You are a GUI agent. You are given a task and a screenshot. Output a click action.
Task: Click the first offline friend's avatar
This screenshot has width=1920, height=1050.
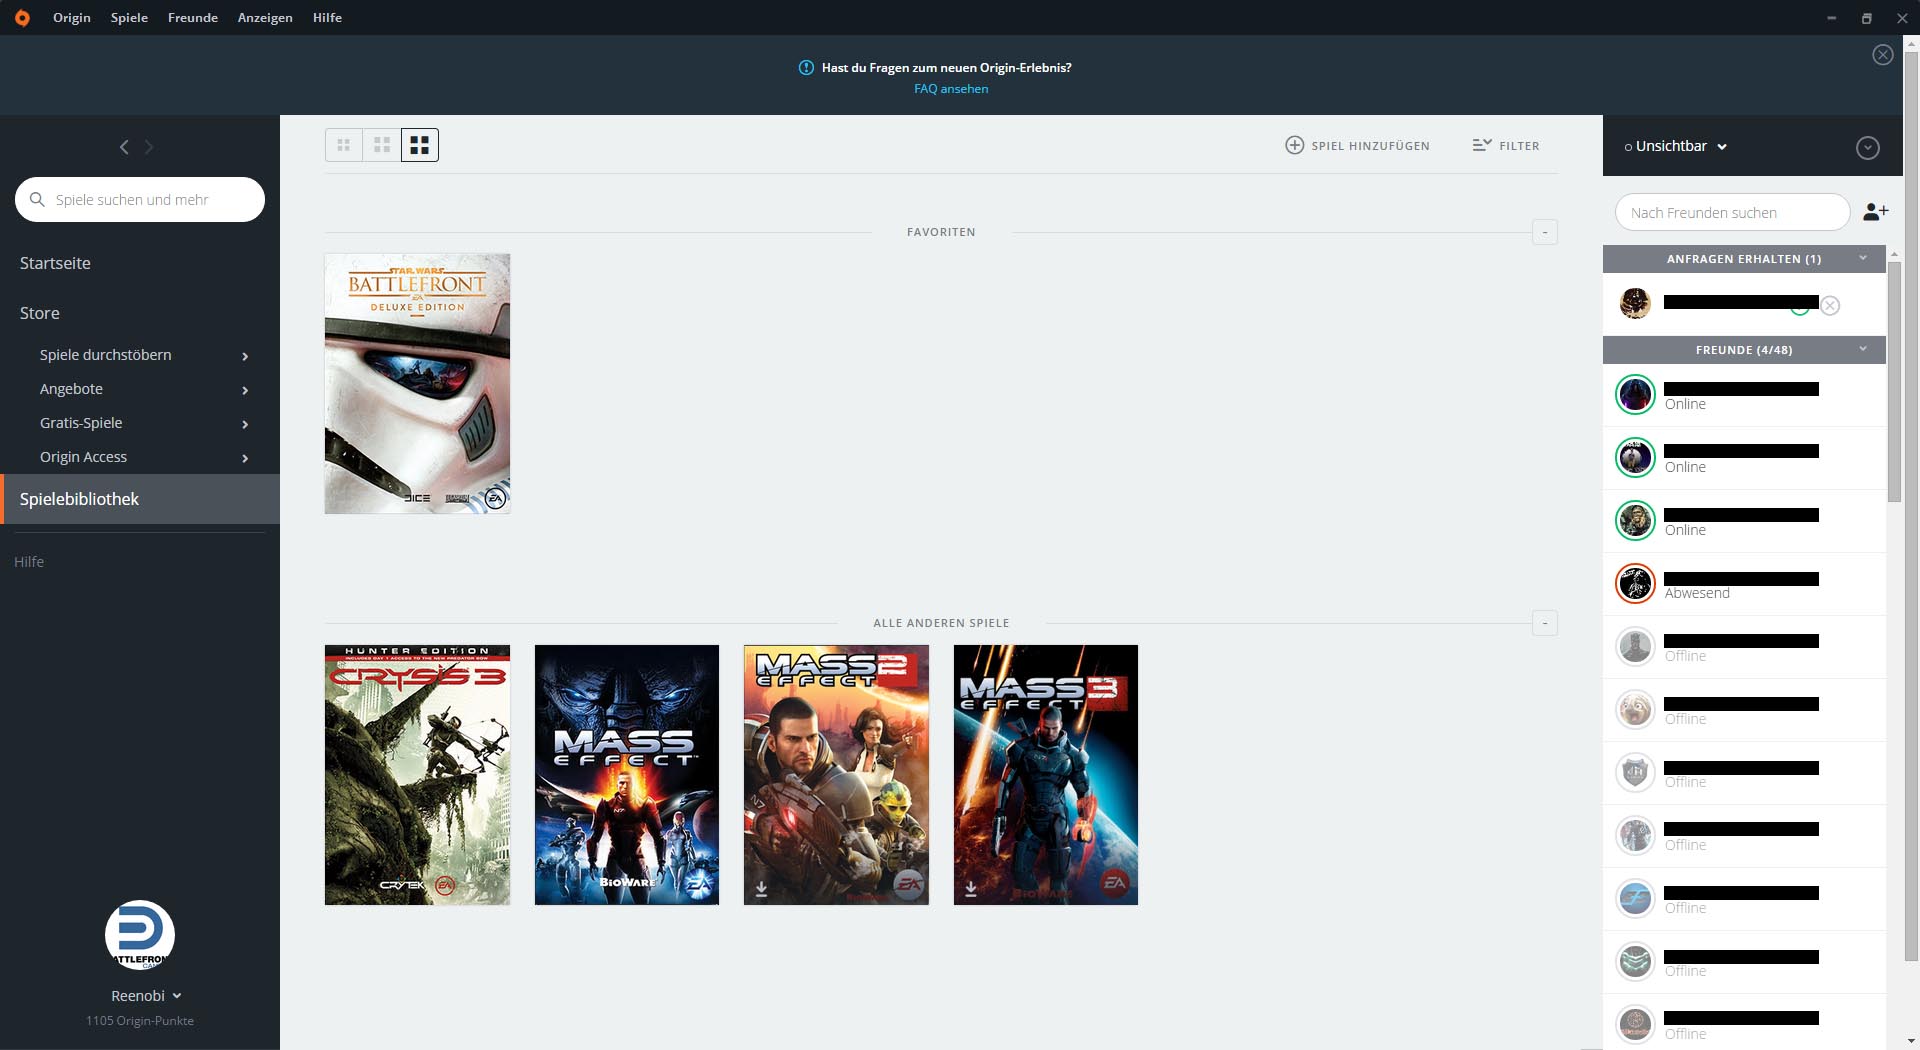point(1635,647)
